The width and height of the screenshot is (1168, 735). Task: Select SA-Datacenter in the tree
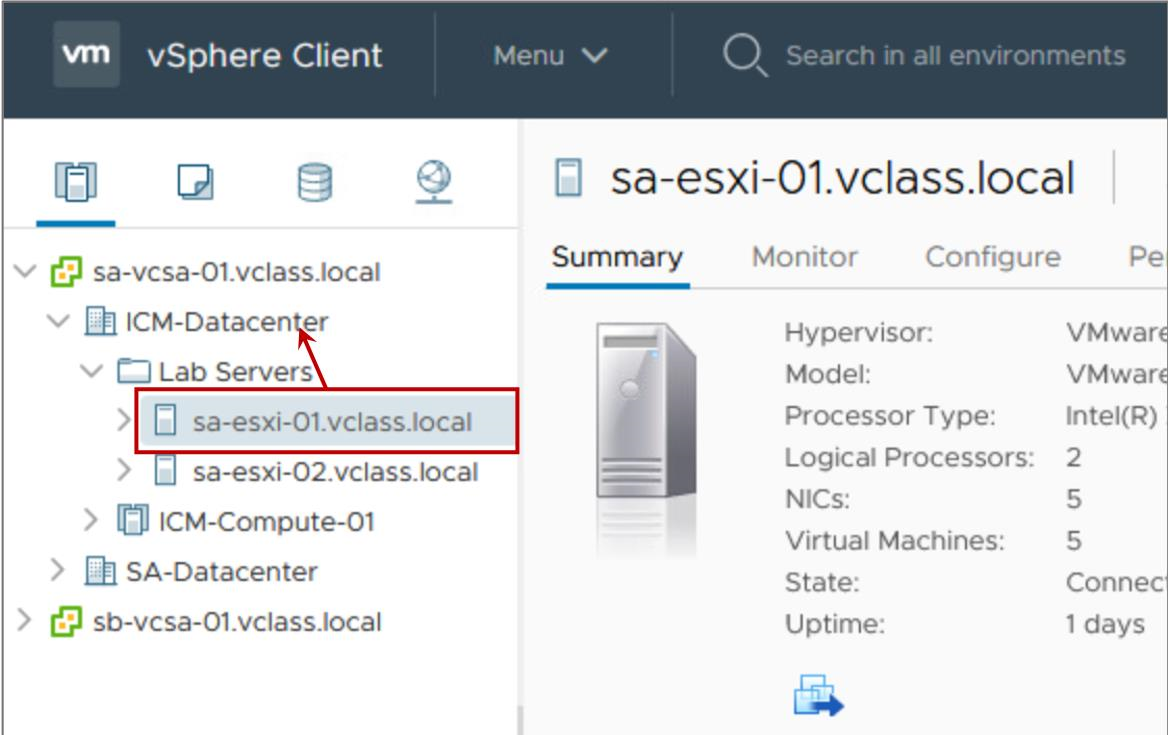click(221, 571)
